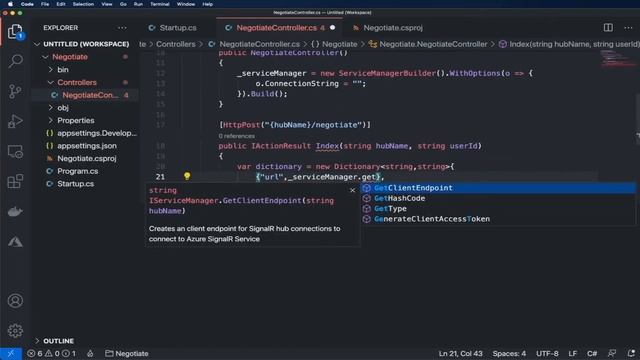Open Remote Explorer view

click(15, 151)
